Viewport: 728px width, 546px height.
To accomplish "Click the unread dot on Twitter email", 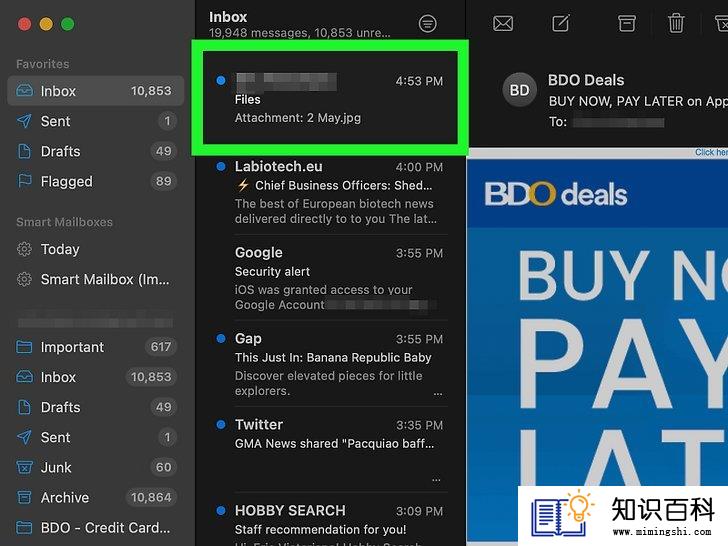I will click(x=221, y=424).
